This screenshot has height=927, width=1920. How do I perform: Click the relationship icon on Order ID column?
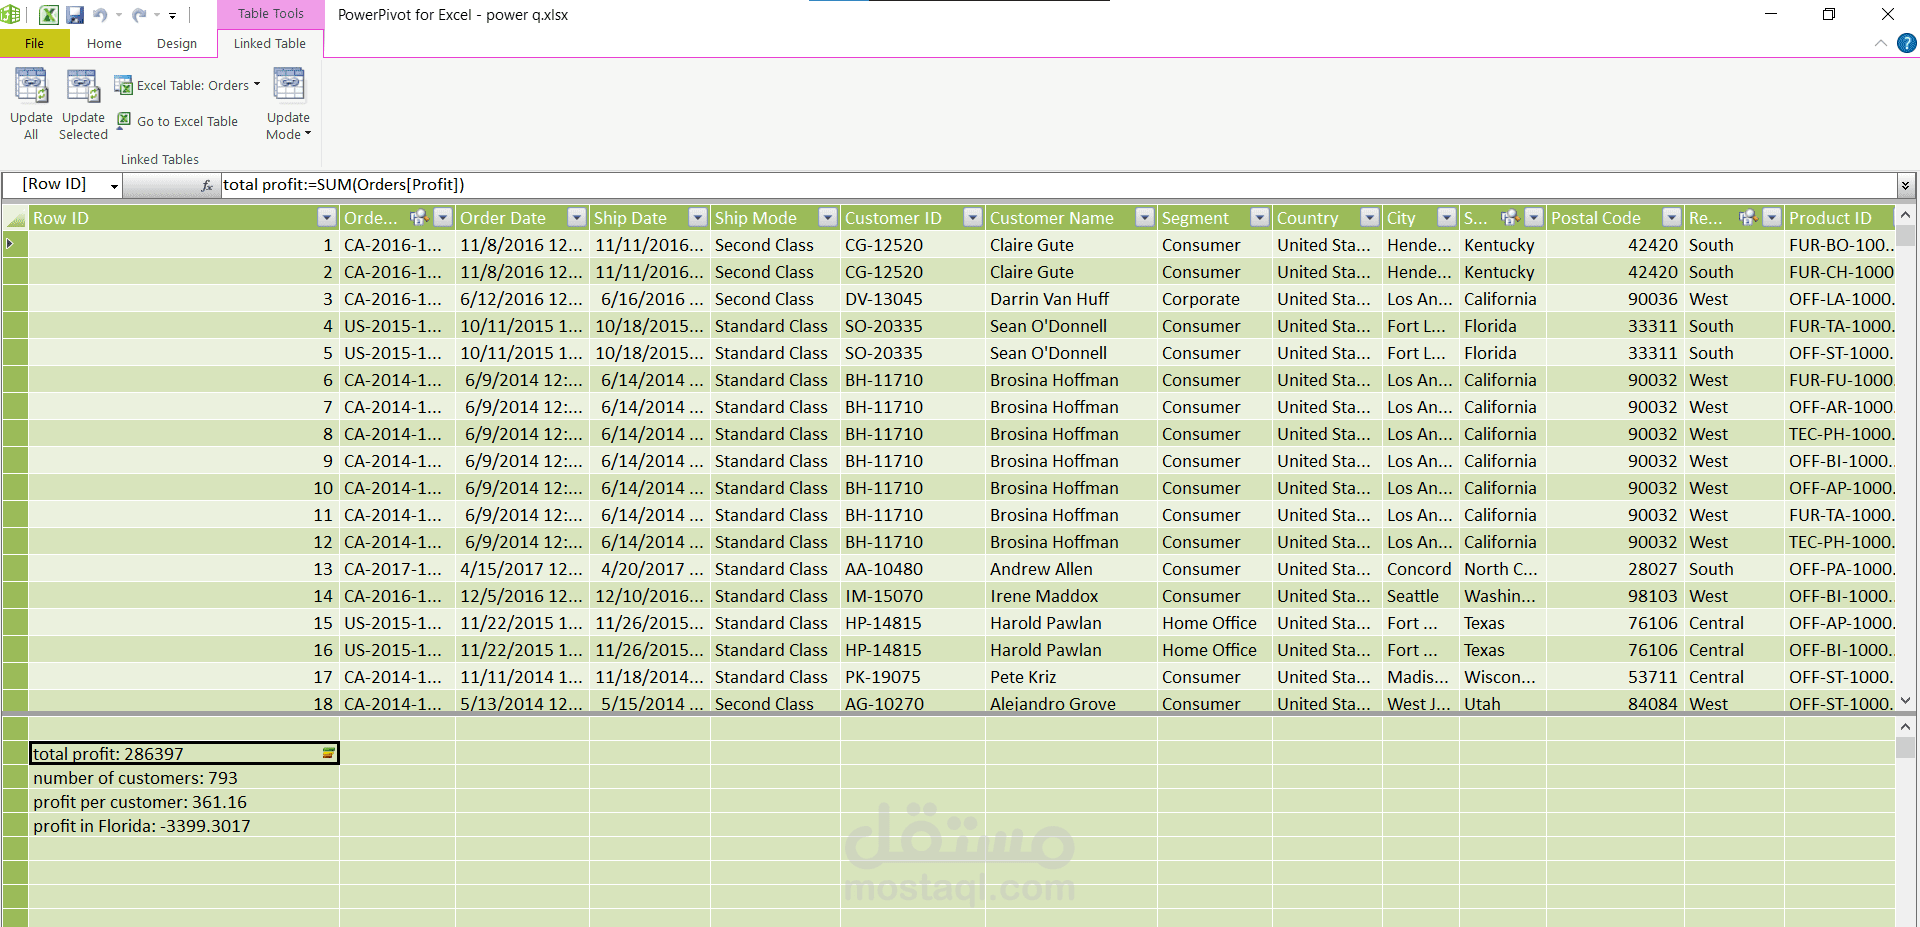[419, 217]
